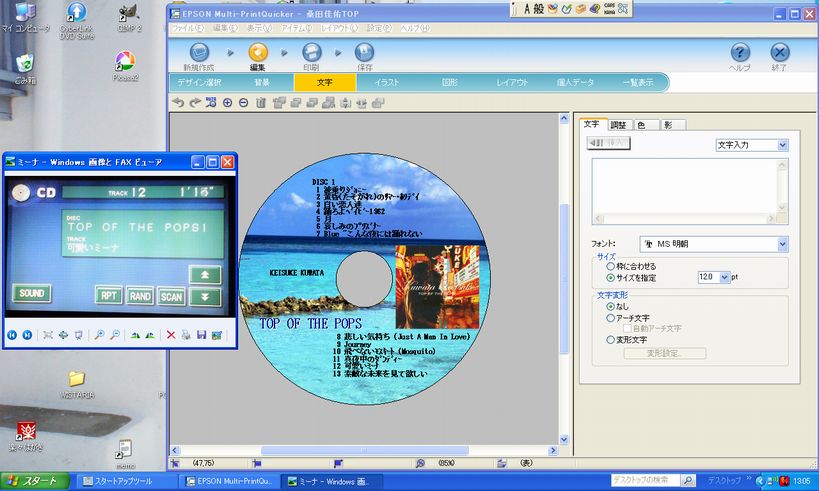Click the デスクトップの検索 search field
The width and height of the screenshot is (819, 491).
pyautogui.click(x=645, y=480)
